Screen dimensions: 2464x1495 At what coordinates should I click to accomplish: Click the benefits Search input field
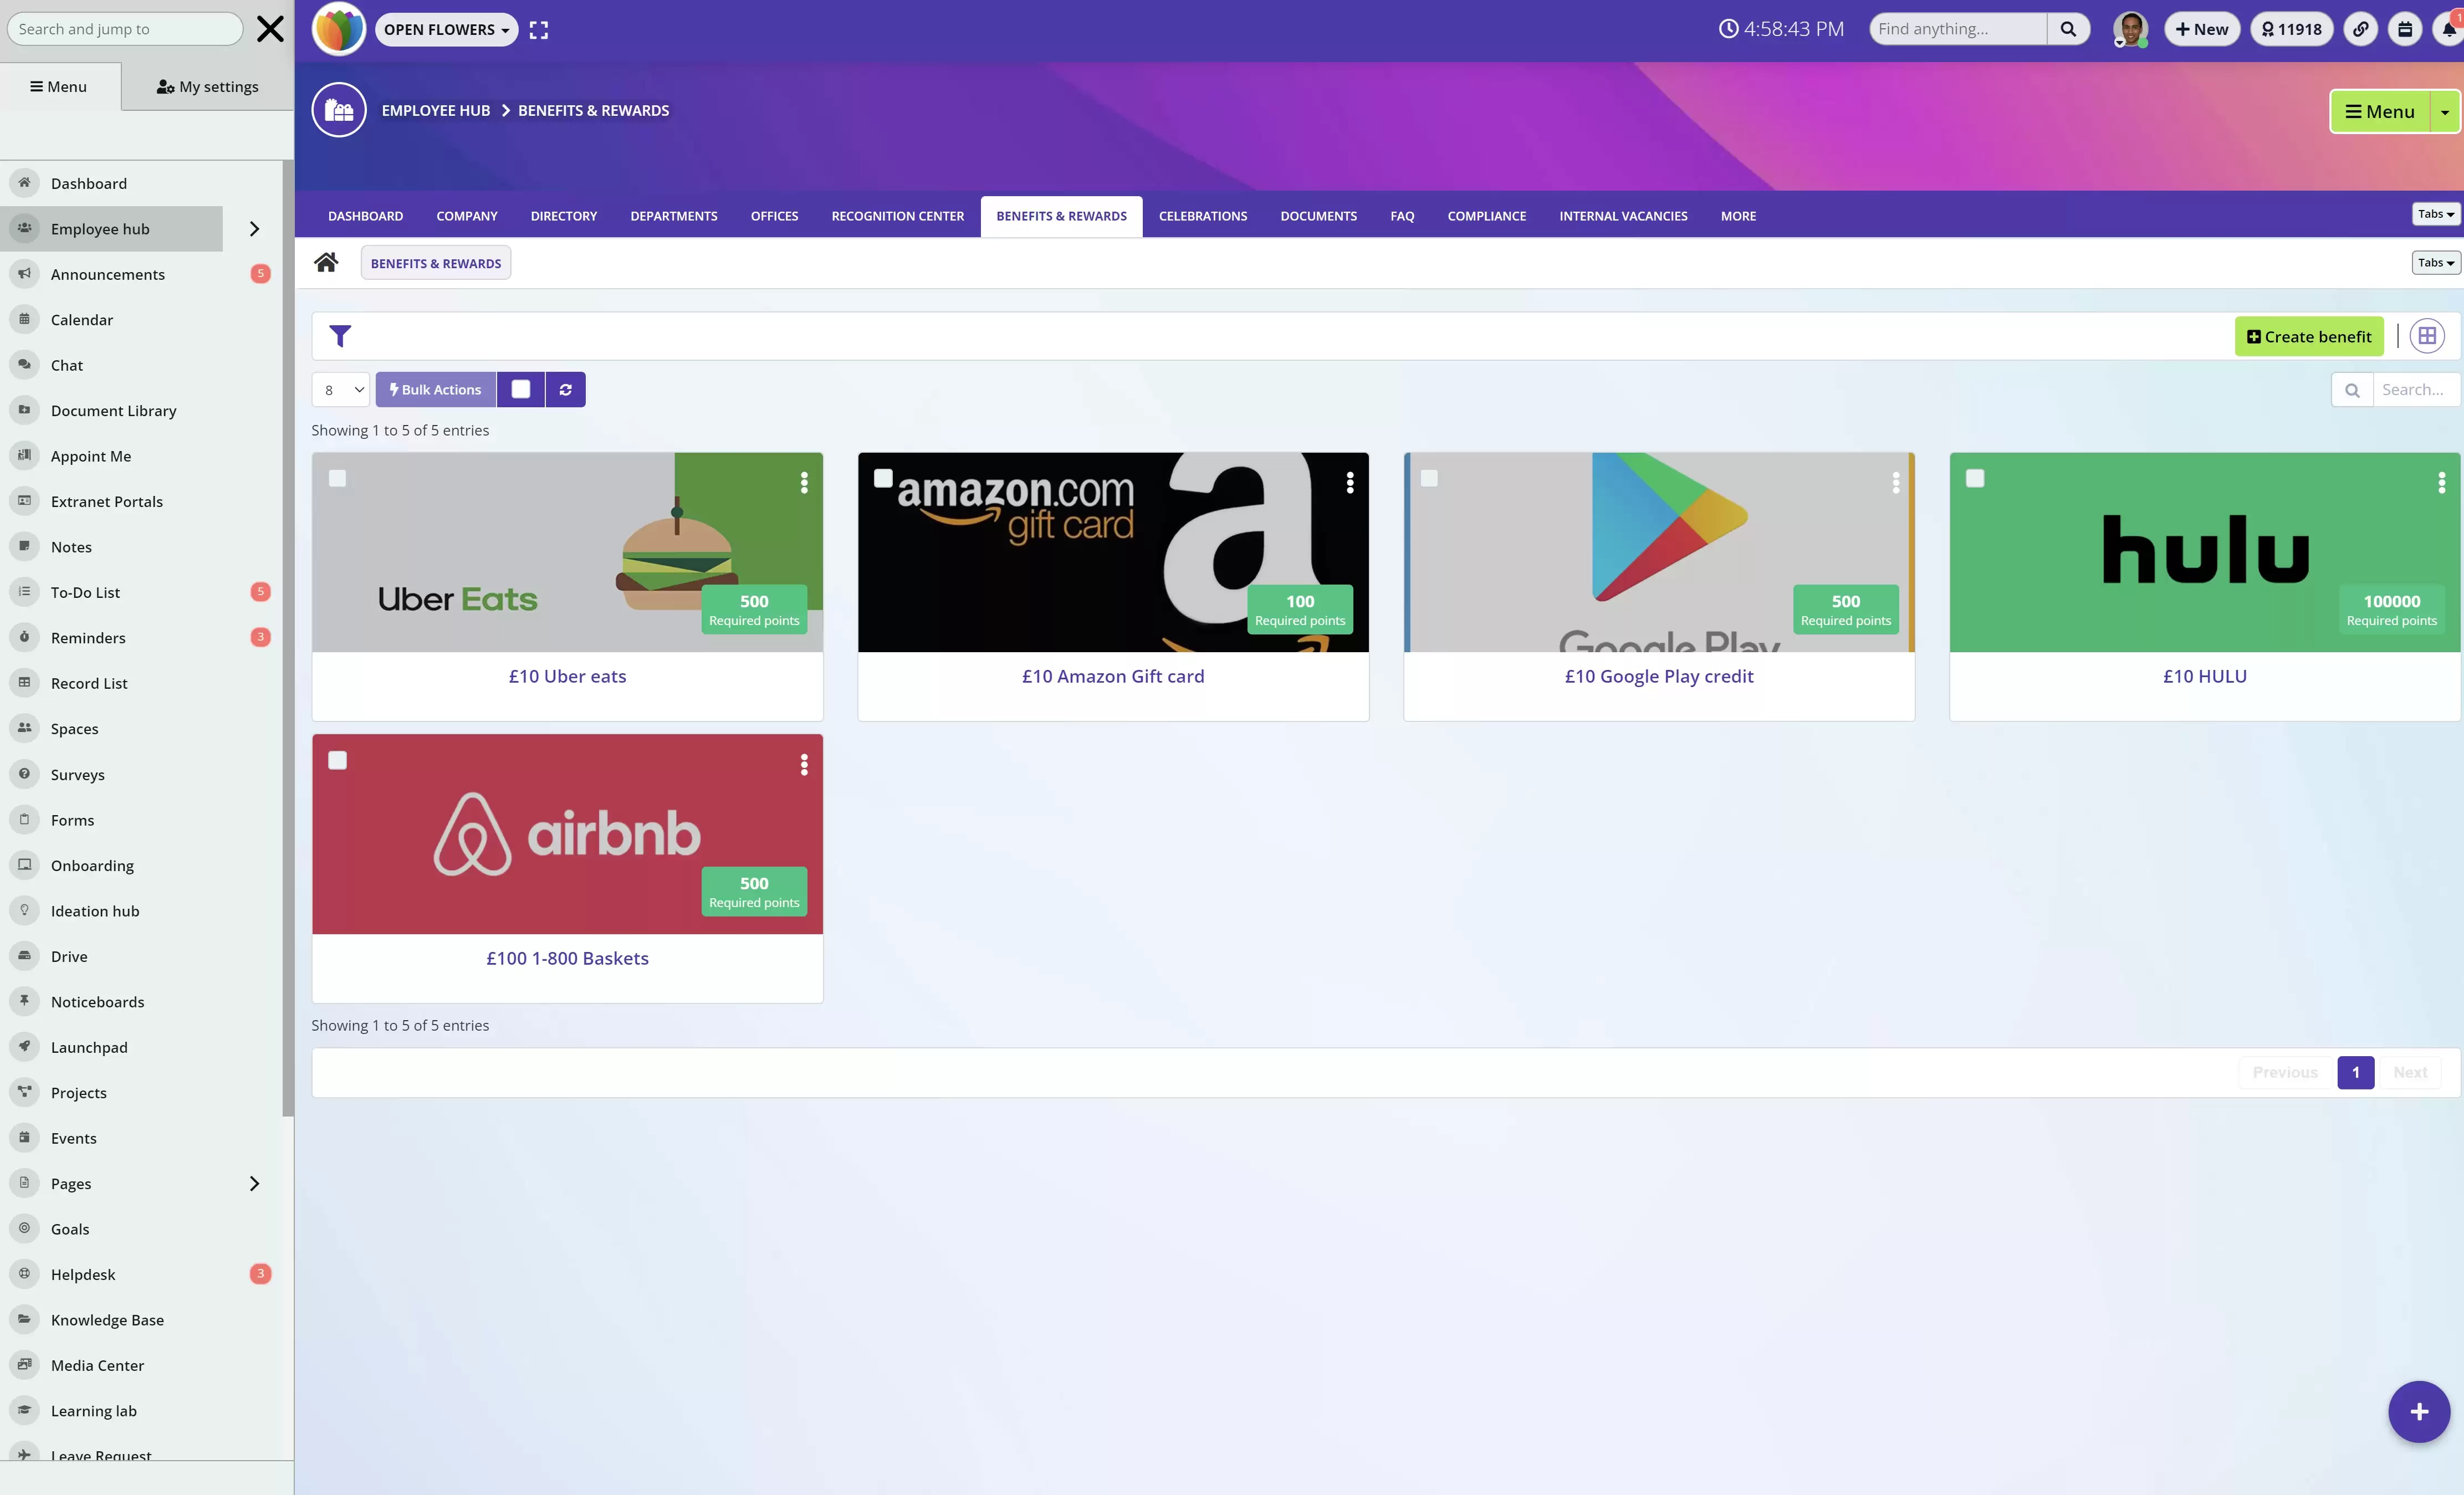pos(2414,390)
